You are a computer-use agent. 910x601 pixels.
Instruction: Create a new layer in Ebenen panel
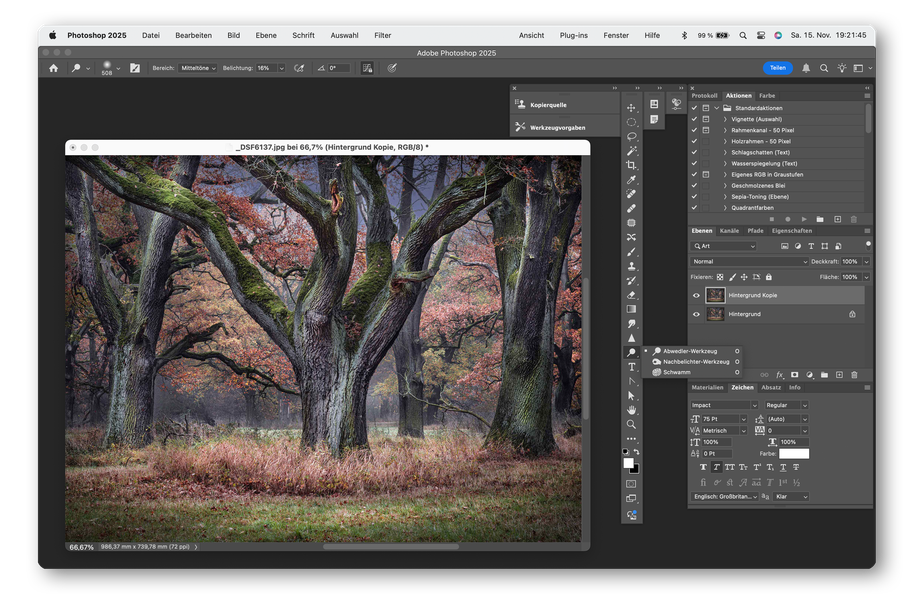(x=839, y=375)
